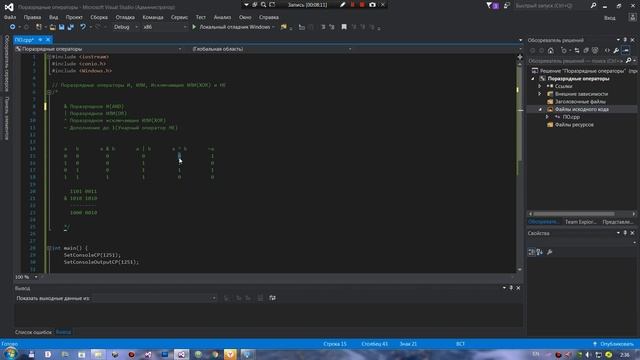Screen dimensions: 640x360
Task: Click the Open file folder icon
Action: click(x=53, y=27)
